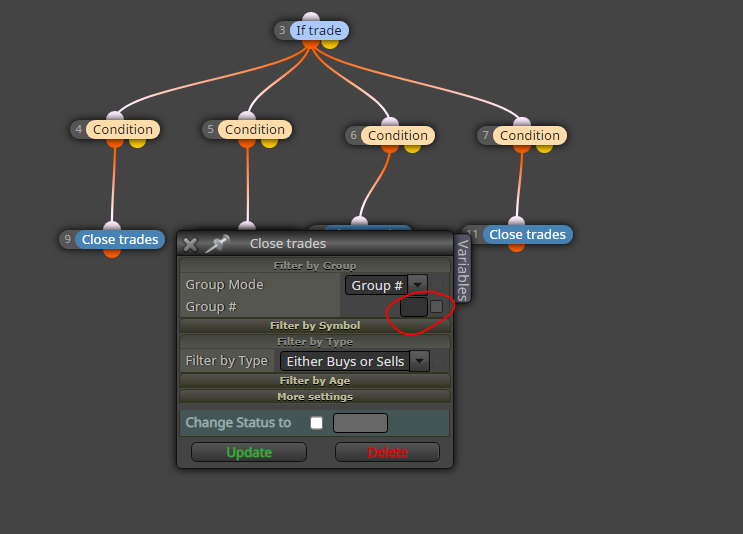Click input connector atop Condition 4
Image resolution: width=743 pixels, height=534 pixels.
pyautogui.click(x=115, y=116)
